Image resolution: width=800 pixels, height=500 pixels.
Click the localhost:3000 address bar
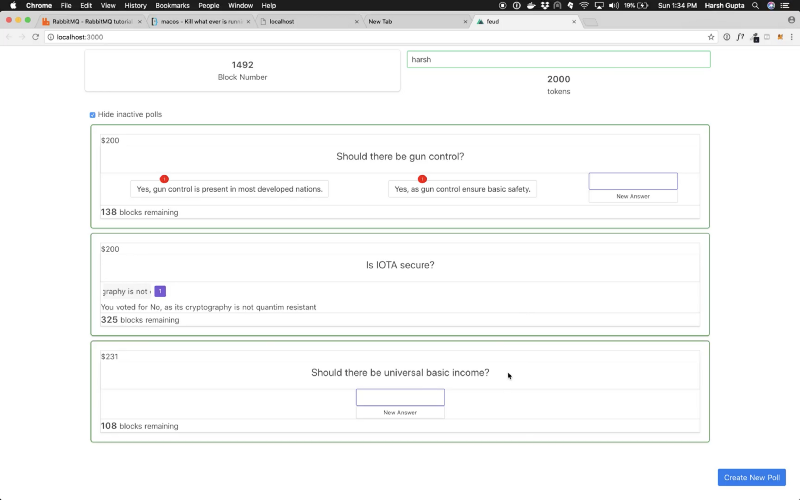coord(380,37)
